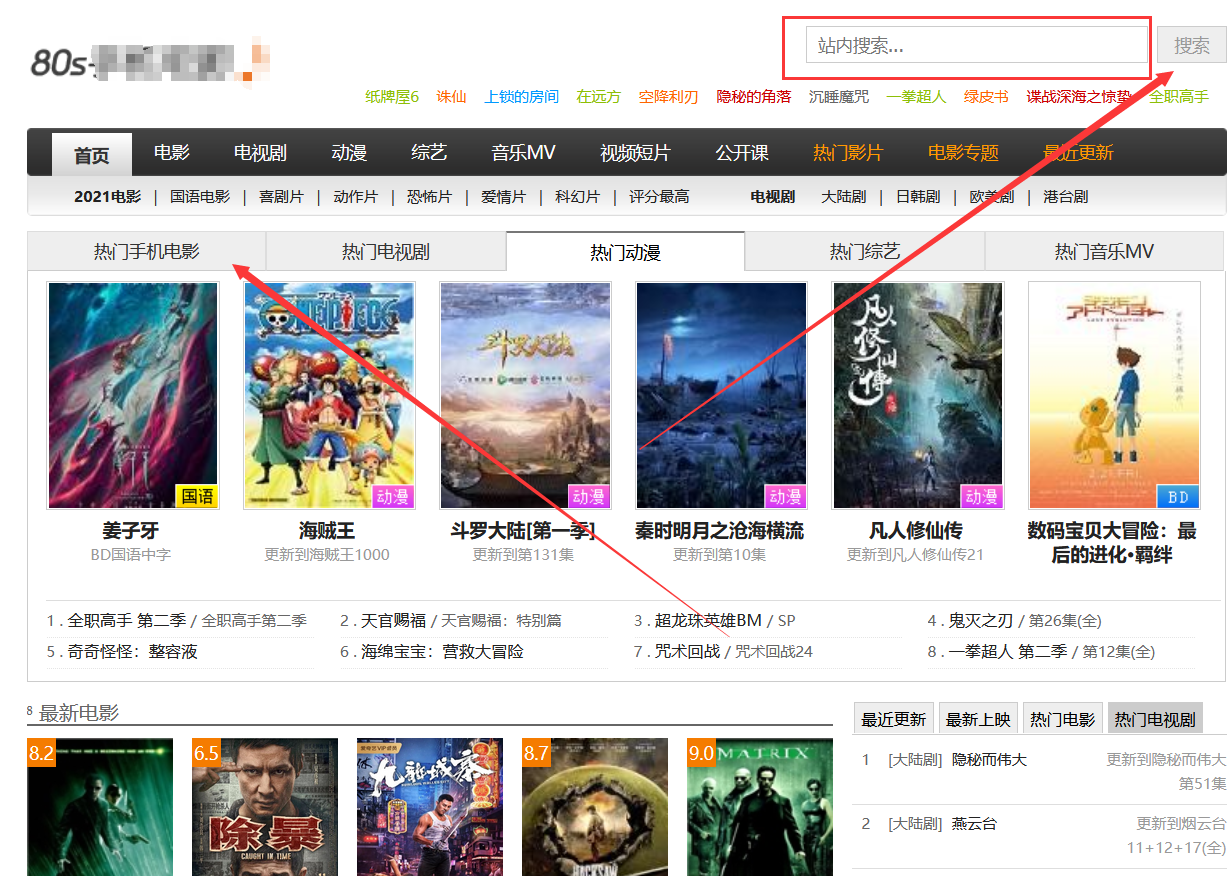Open 音乐MV in the main navigation bar
The width and height of the screenshot is (1228, 876).
point(523,153)
